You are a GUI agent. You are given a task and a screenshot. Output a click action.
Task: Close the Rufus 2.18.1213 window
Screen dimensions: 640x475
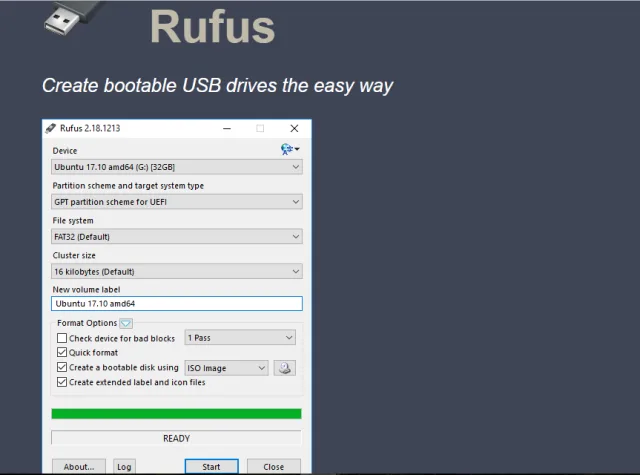point(294,129)
